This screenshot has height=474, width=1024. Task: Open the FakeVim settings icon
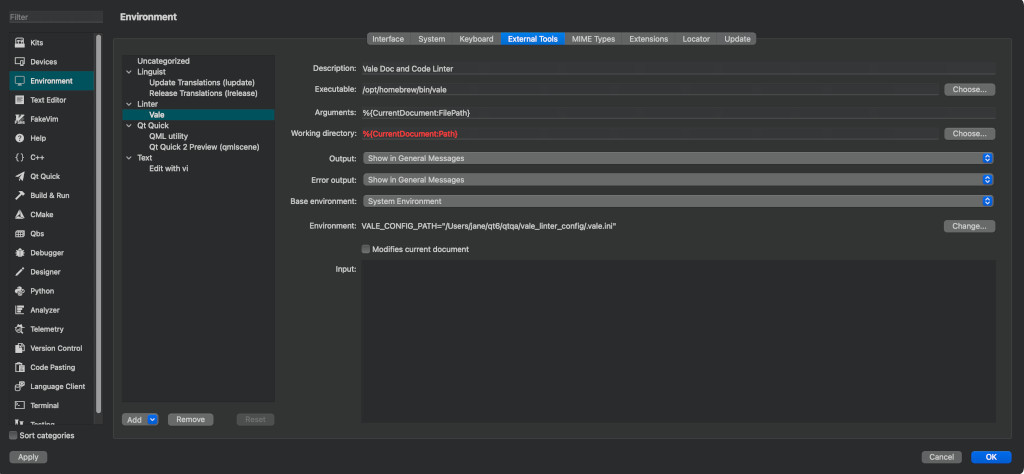tap(19, 119)
